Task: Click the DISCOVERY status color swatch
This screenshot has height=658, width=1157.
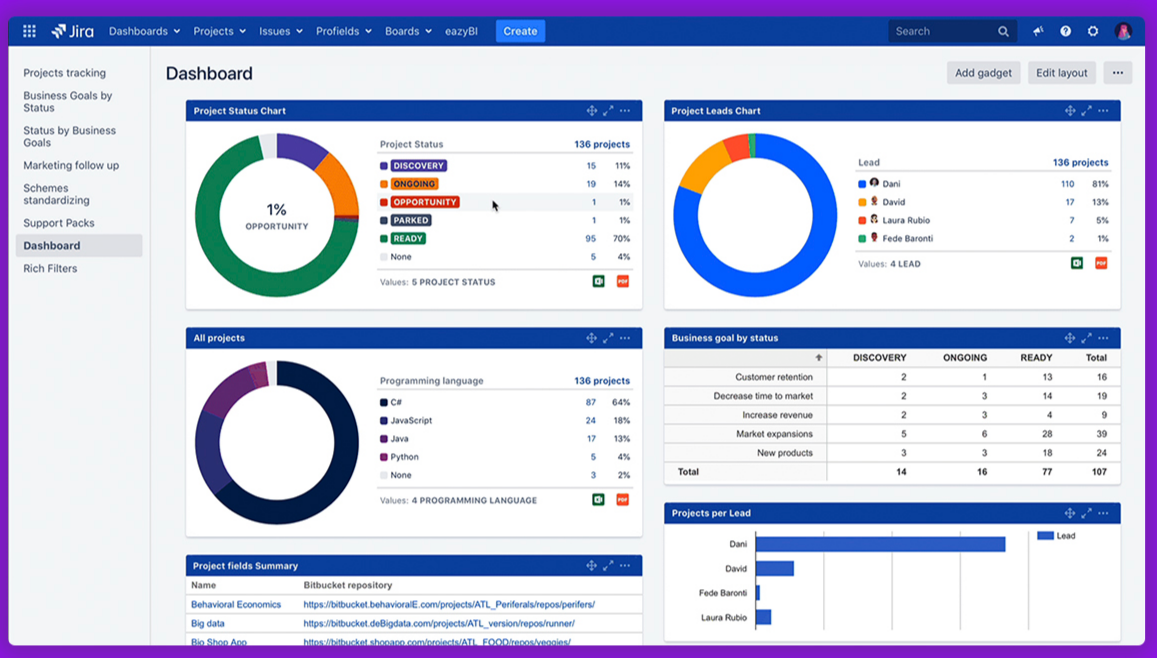Action: [x=384, y=166]
